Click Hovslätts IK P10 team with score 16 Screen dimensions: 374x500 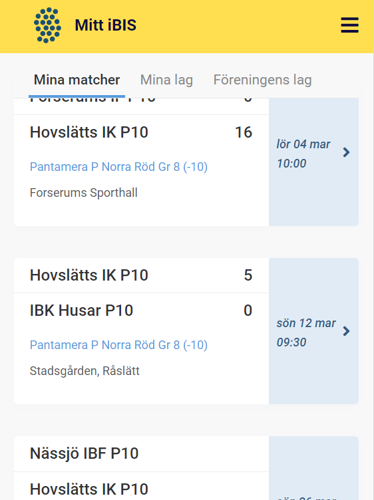point(89,132)
